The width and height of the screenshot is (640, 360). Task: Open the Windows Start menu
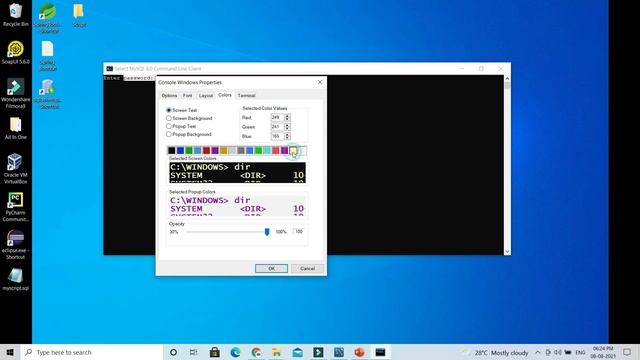10,352
